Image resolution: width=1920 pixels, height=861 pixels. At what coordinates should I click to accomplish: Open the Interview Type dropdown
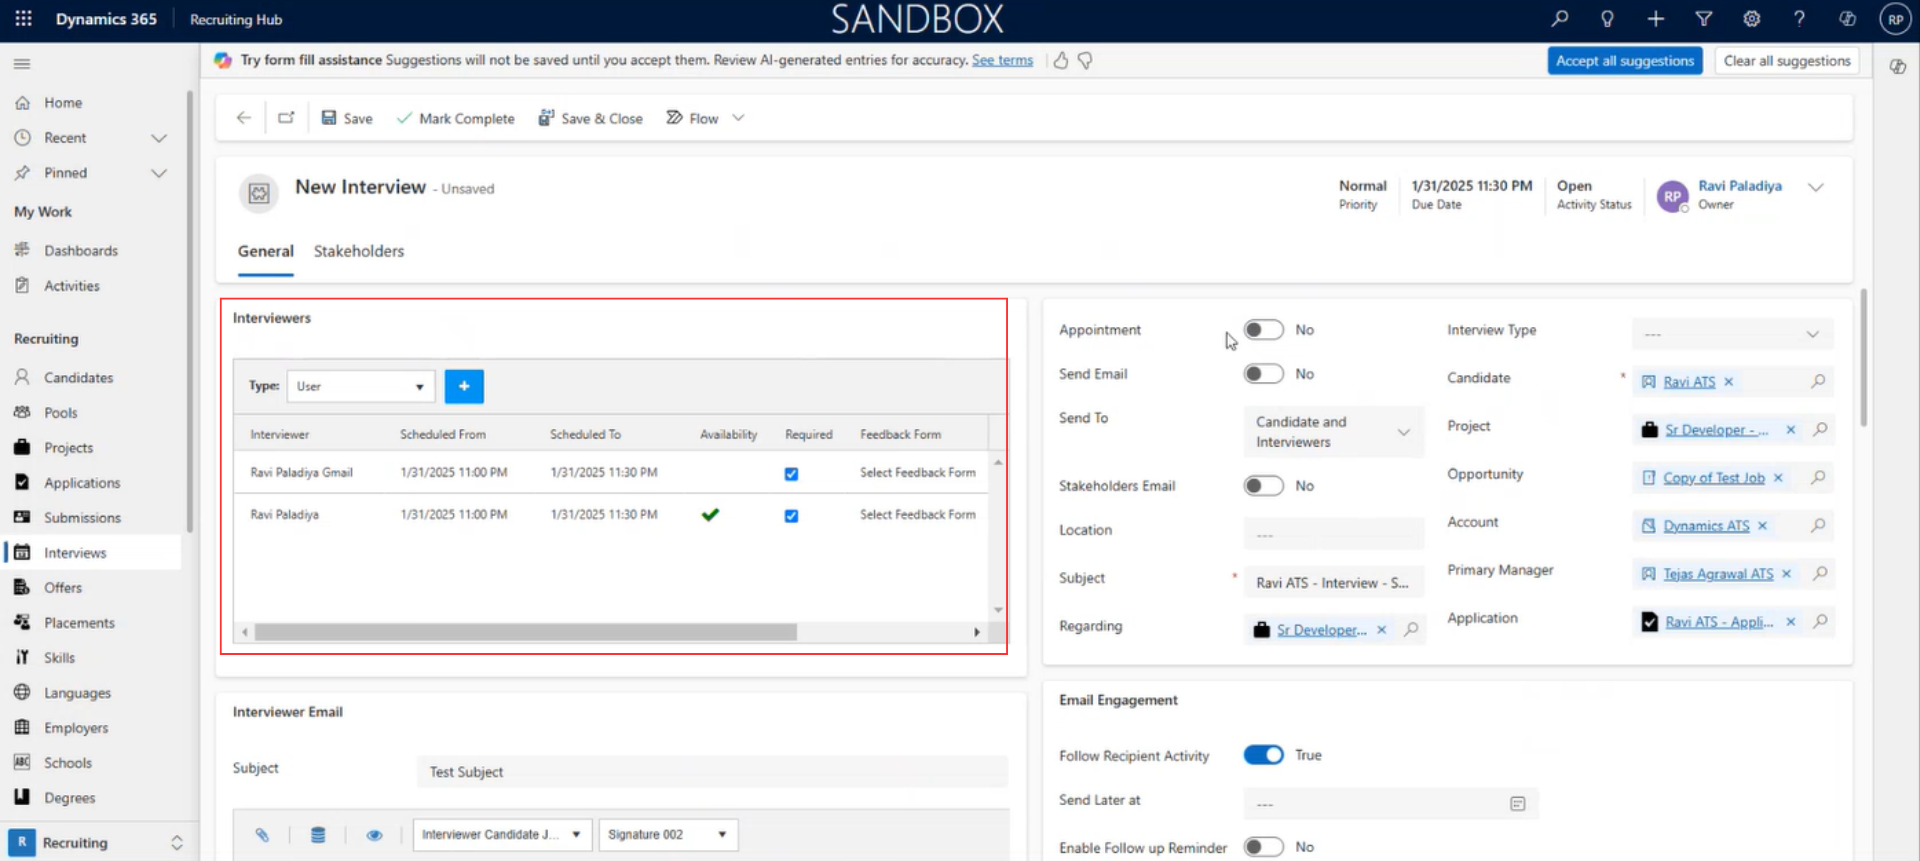[1732, 334]
